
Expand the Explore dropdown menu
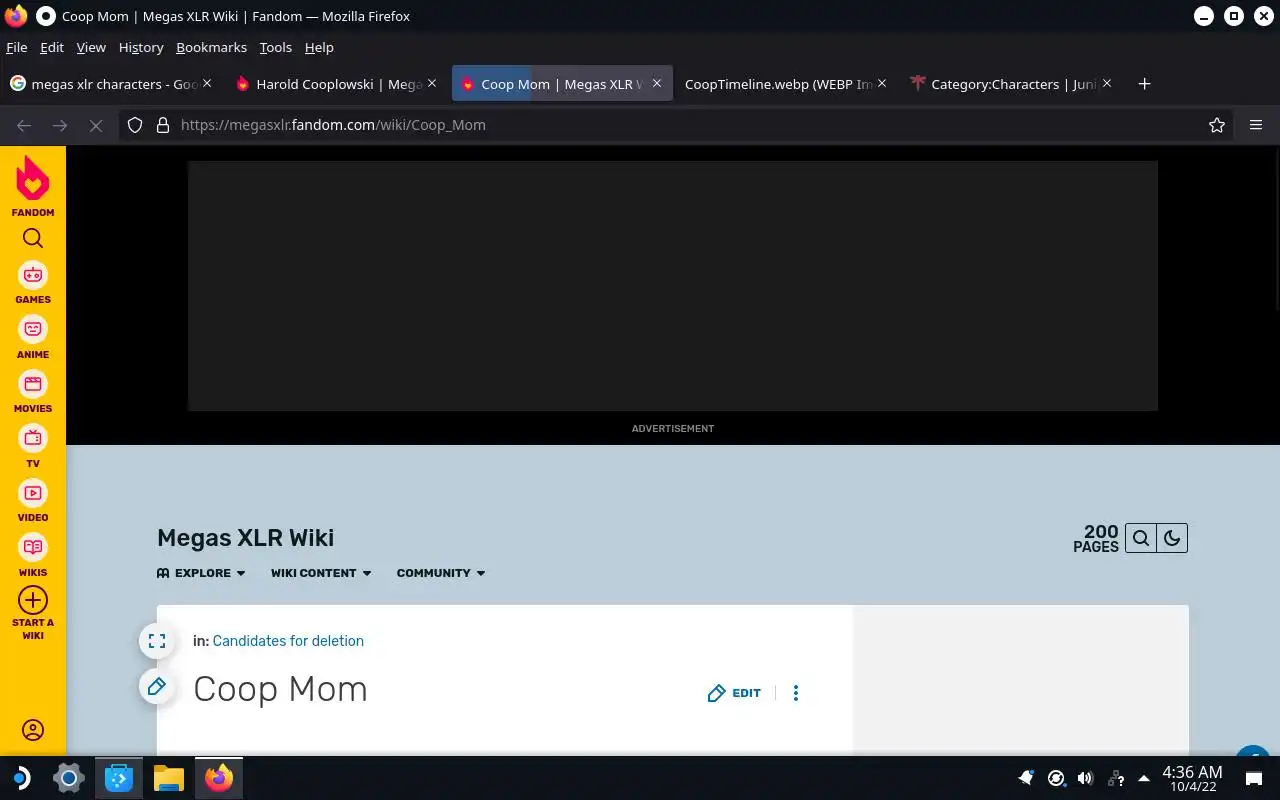click(201, 573)
